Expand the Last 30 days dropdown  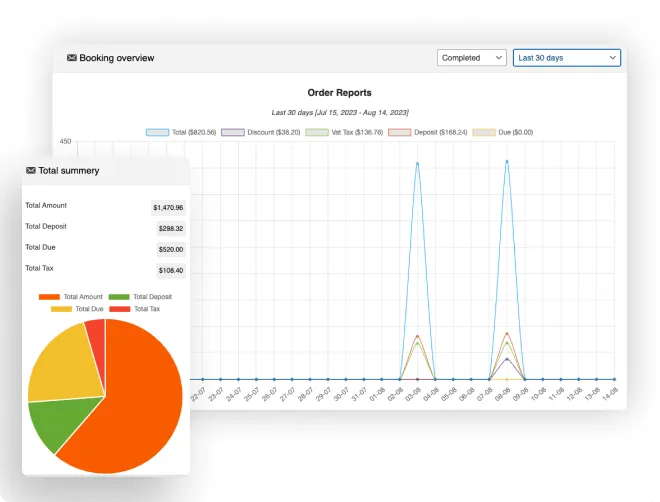[566, 58]
